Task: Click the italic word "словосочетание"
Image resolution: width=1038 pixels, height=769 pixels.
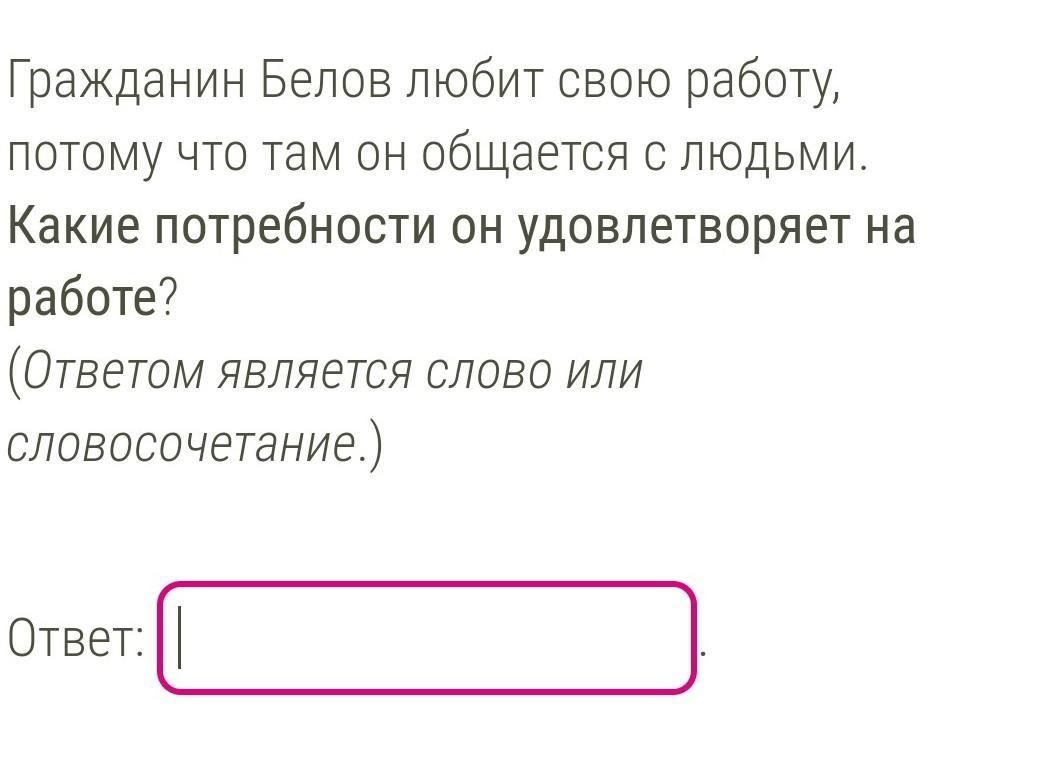Action: pyautogui.click(x=181, y=445)
